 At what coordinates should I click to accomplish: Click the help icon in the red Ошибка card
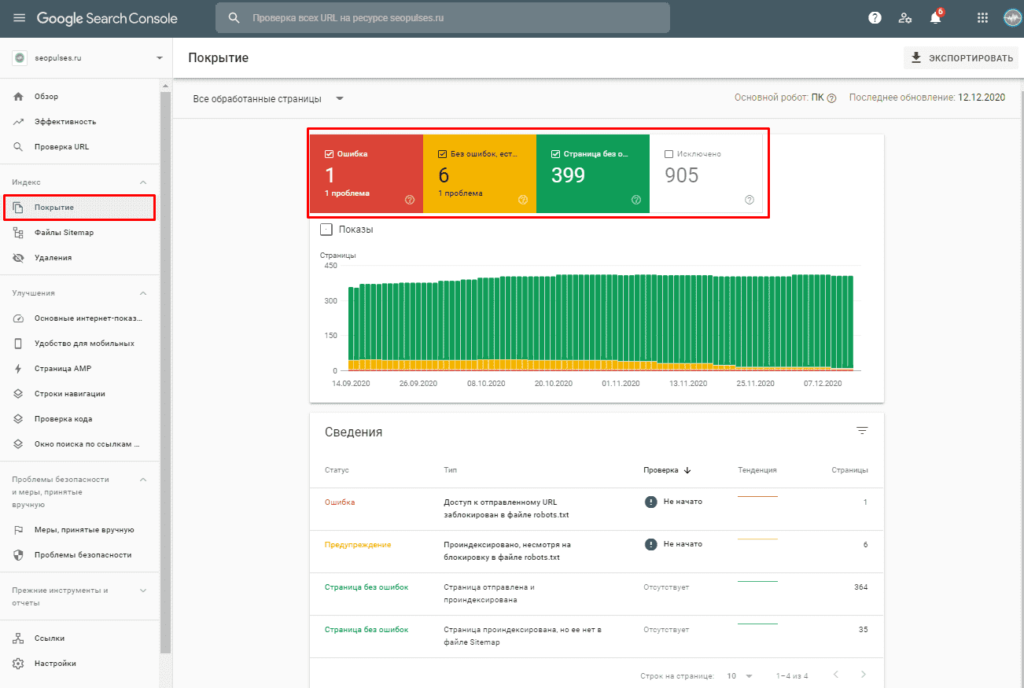point(409,200)
